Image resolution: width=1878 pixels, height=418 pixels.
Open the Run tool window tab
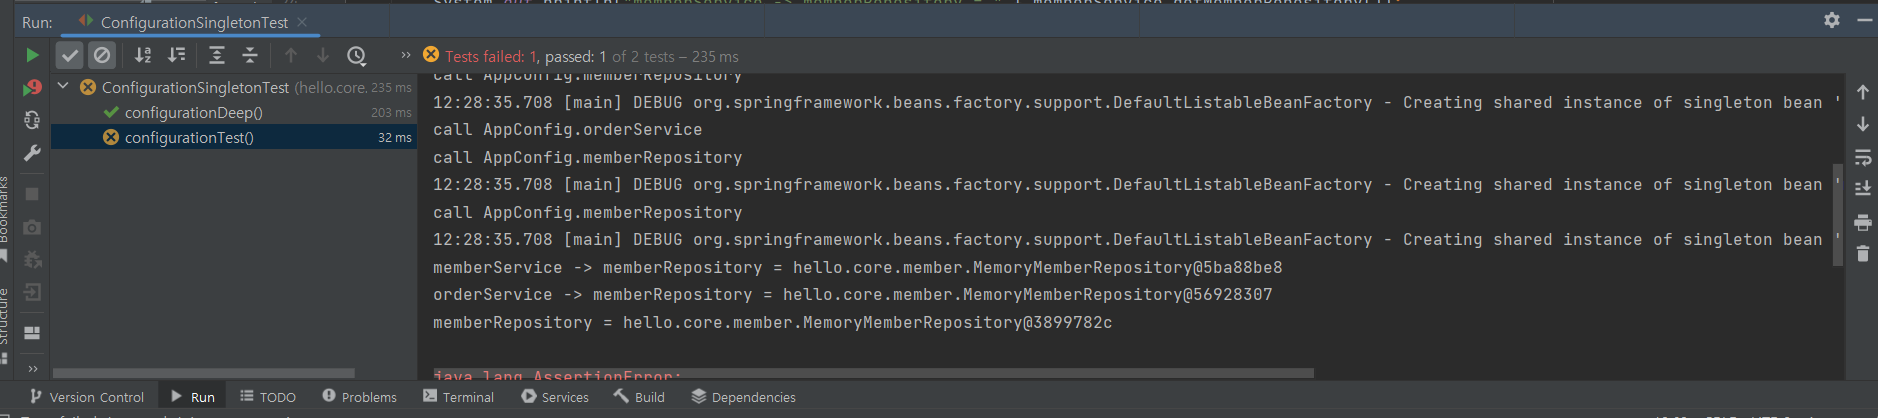[x=193, y=397]
